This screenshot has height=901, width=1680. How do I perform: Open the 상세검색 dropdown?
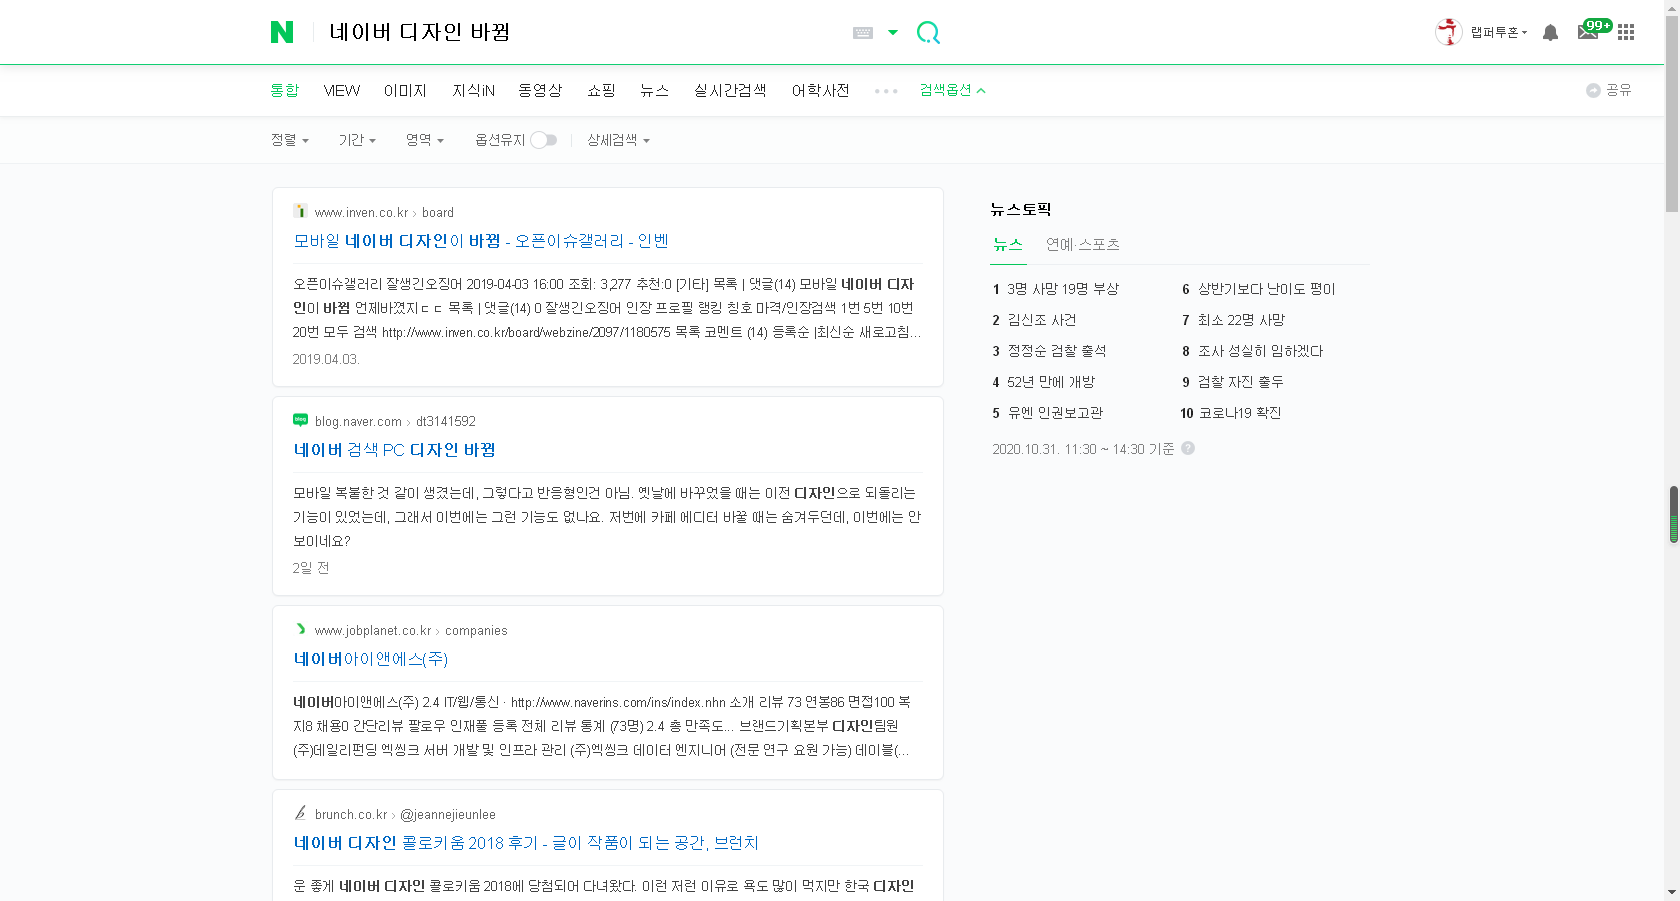[618, 140]
